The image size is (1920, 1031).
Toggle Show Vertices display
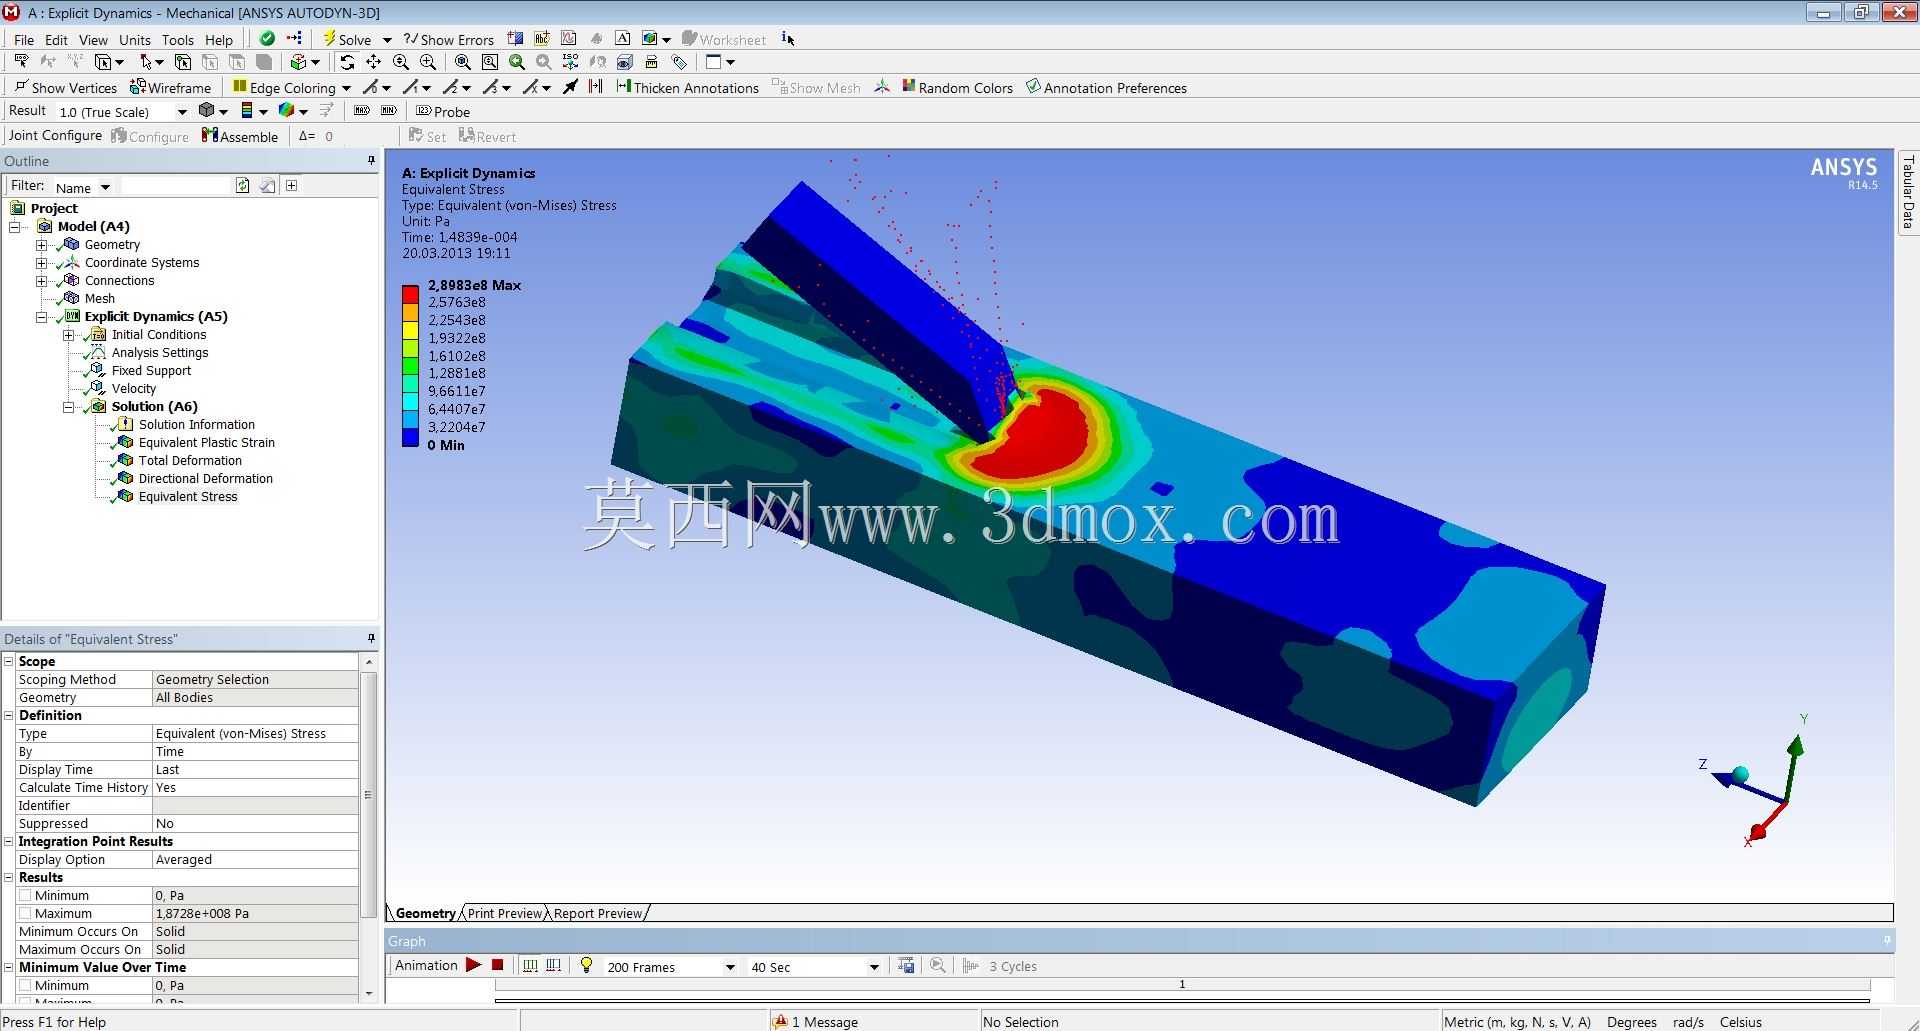point(65,87)
